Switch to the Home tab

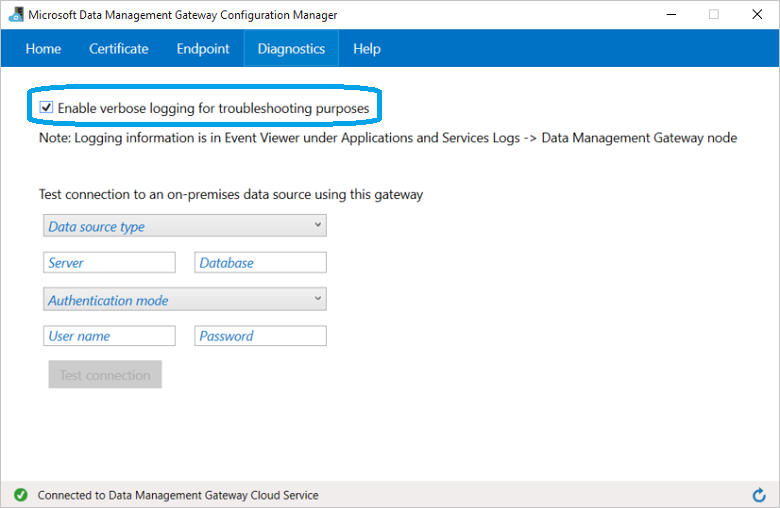coord(43,49)
